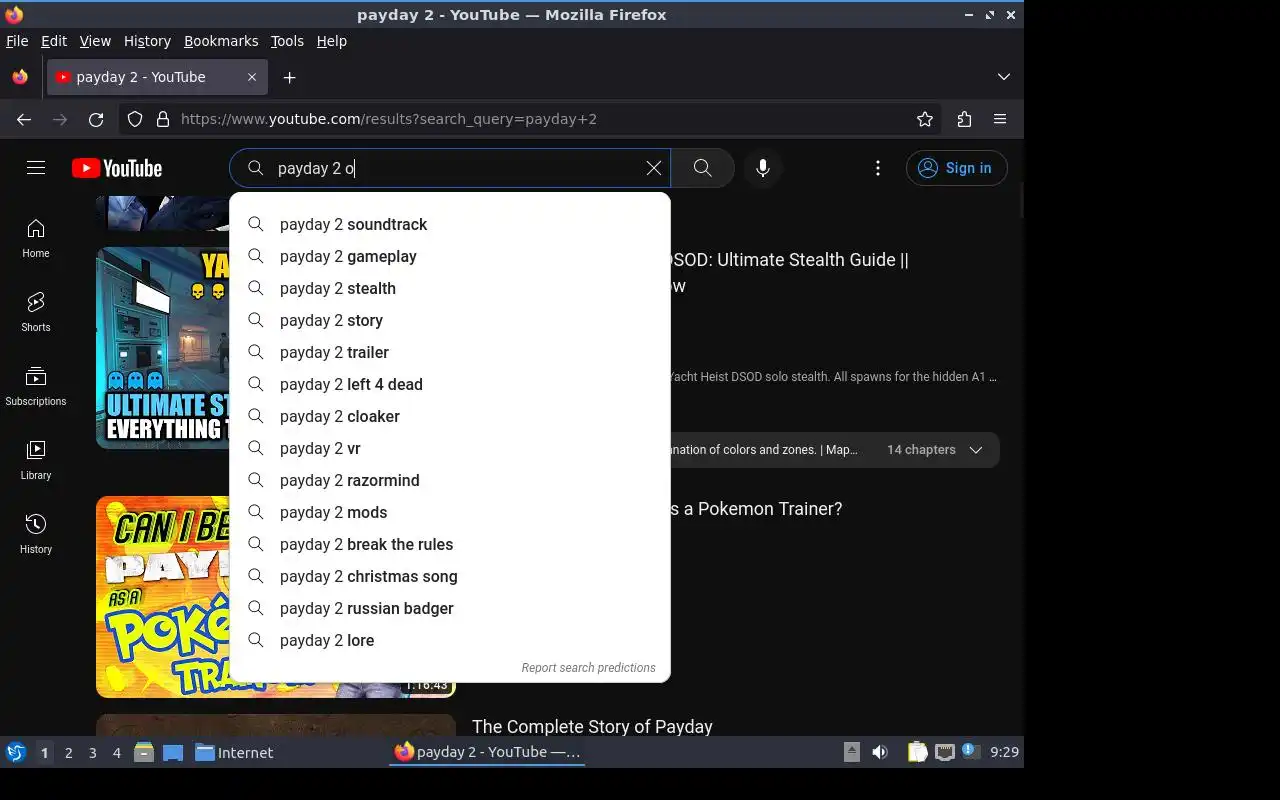Close the payday 2 - YouTube tab

(x=252, y=77)
